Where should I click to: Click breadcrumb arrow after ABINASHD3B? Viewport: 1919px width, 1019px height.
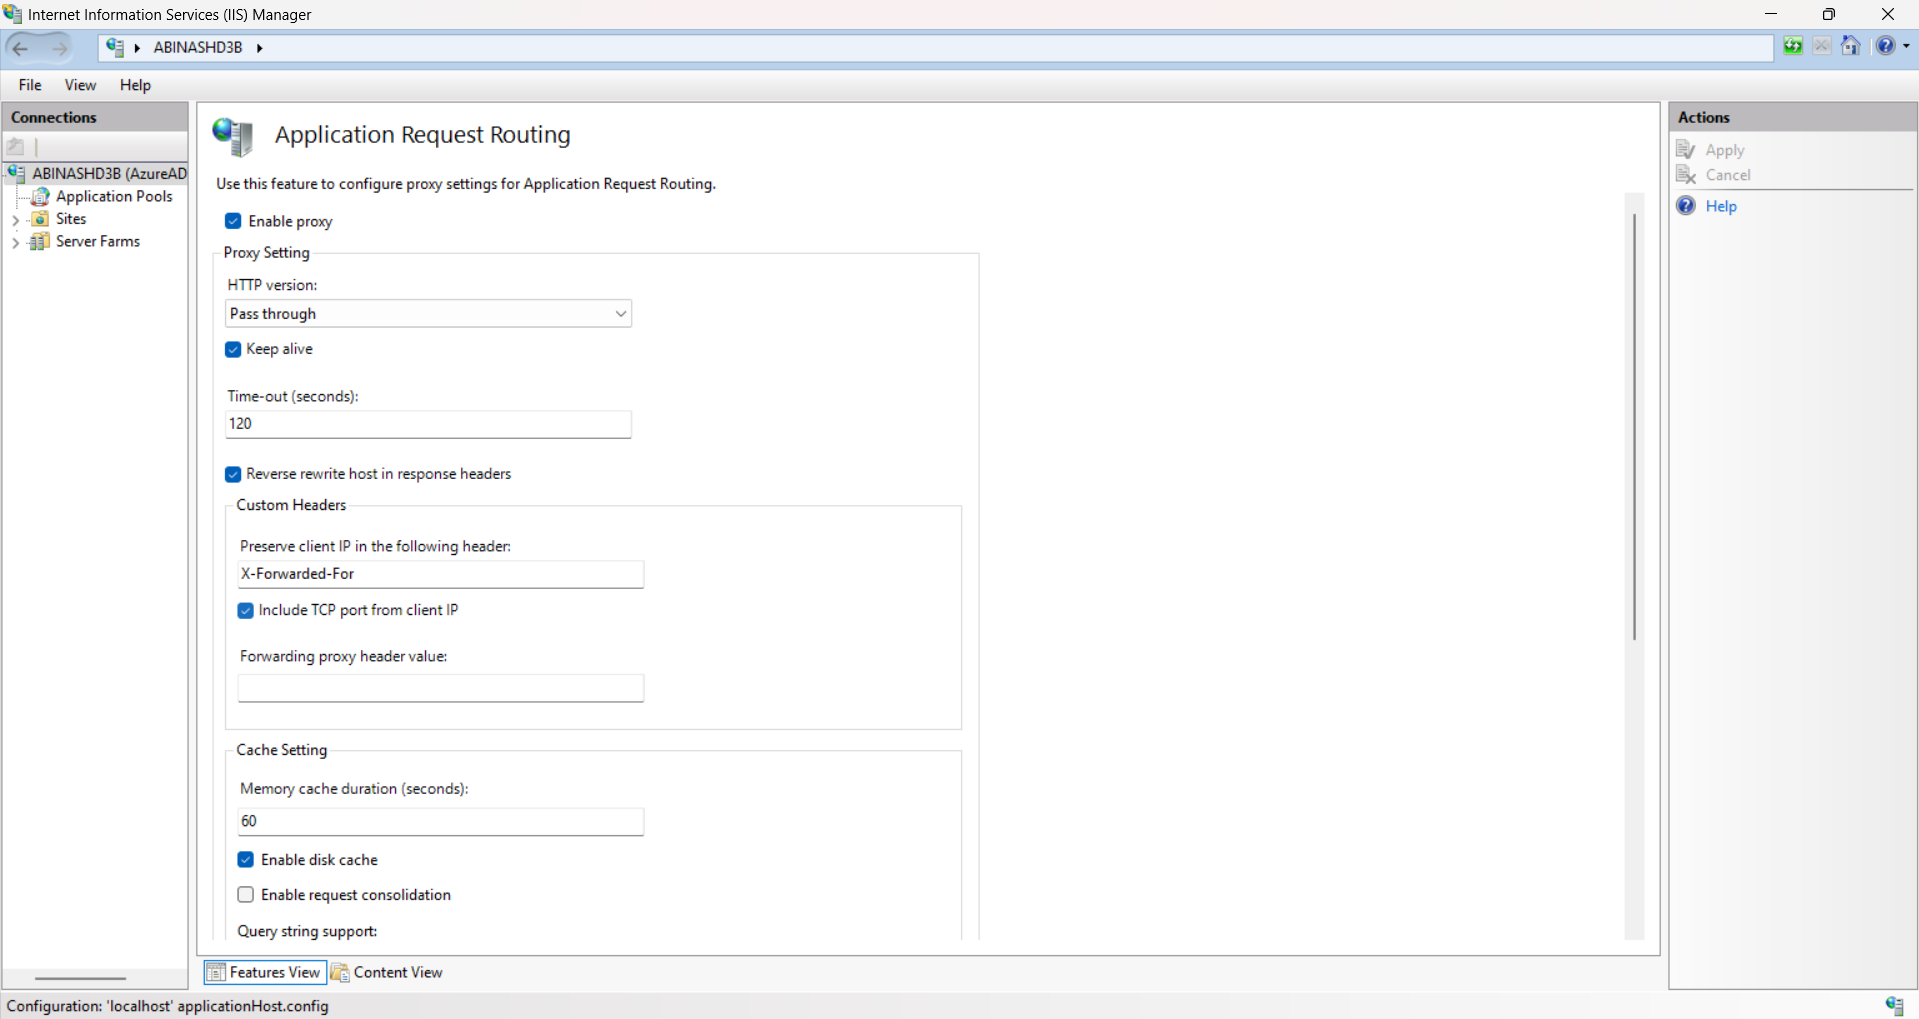coord(259,48)
